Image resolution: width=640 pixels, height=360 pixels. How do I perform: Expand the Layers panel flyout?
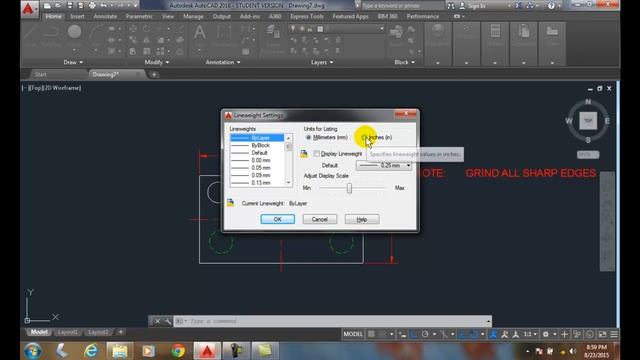(322, 62)
